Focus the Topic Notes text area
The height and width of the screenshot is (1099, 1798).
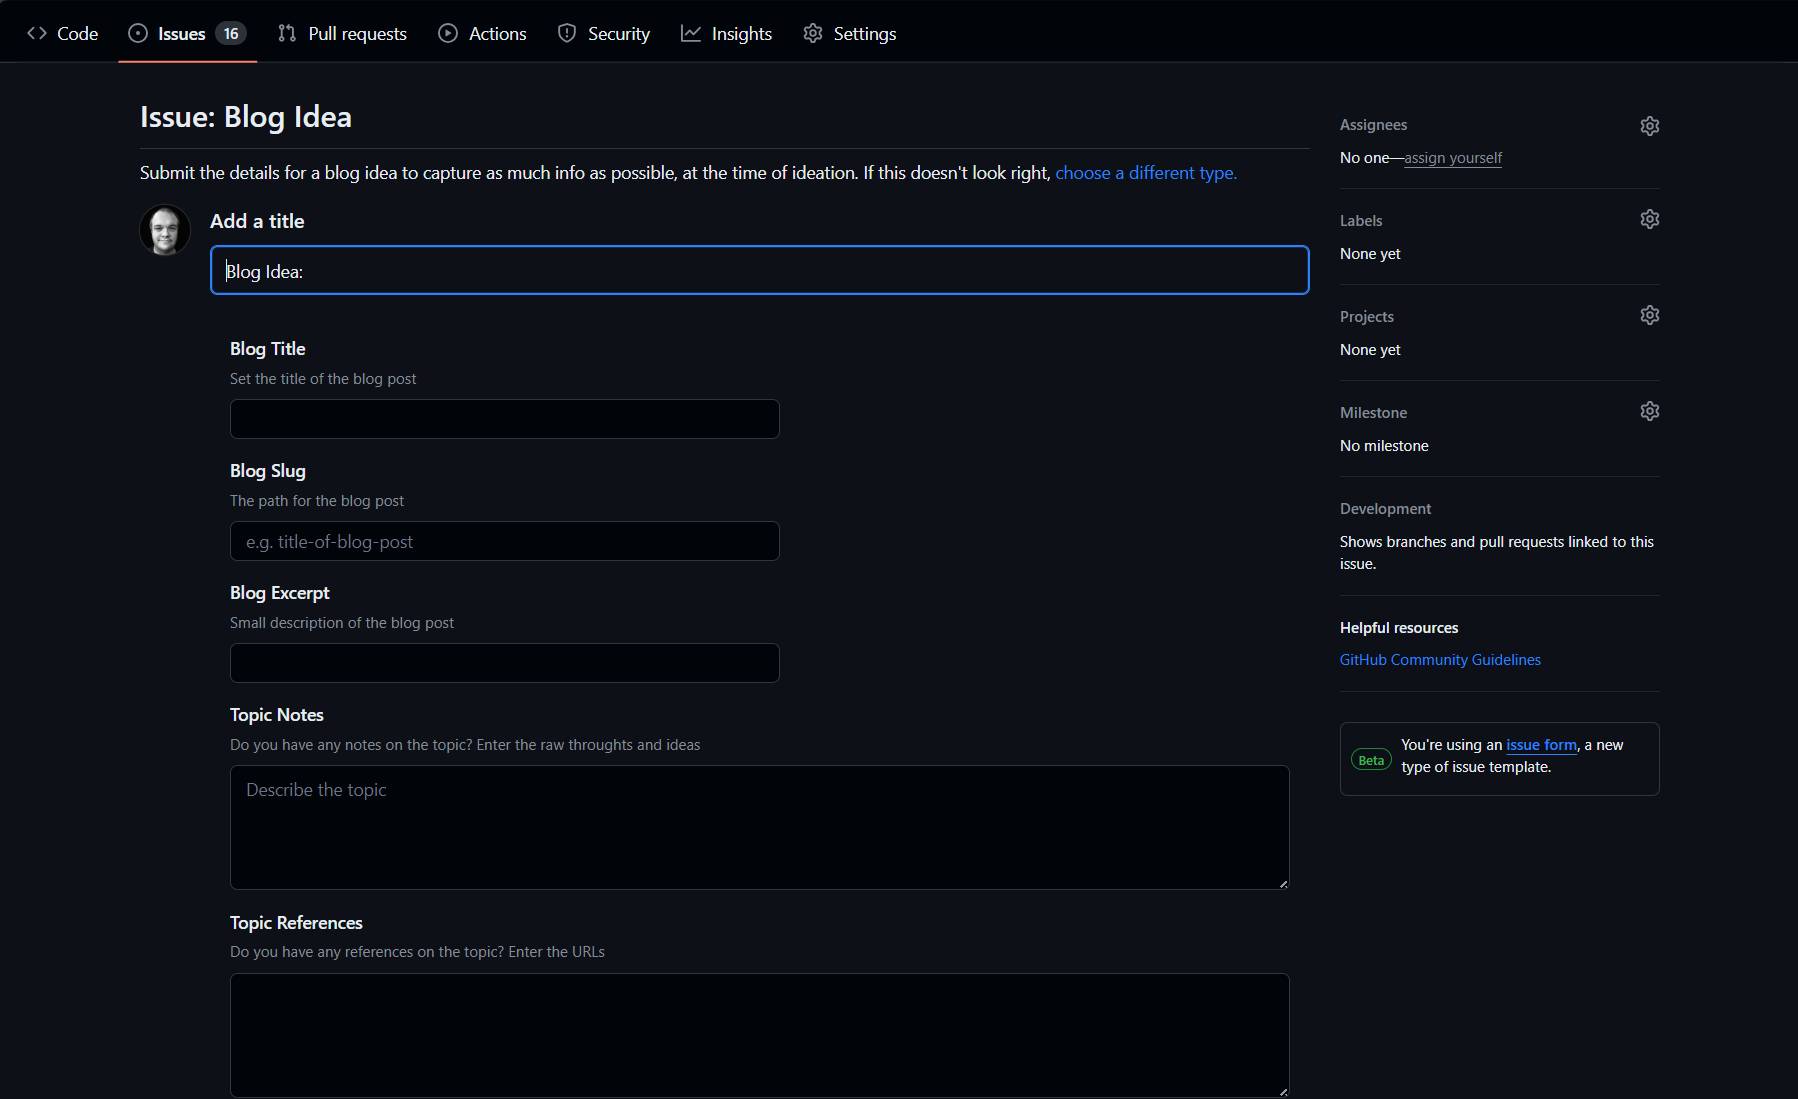[x=758, y=827]
